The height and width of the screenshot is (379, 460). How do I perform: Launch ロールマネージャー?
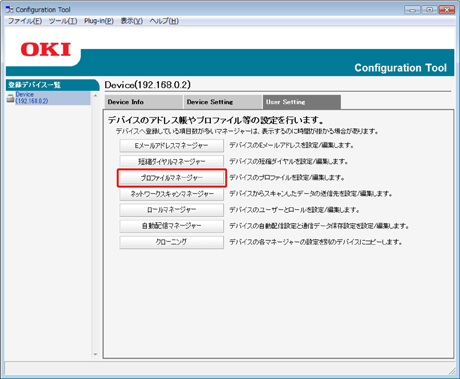tap(171, 210)
